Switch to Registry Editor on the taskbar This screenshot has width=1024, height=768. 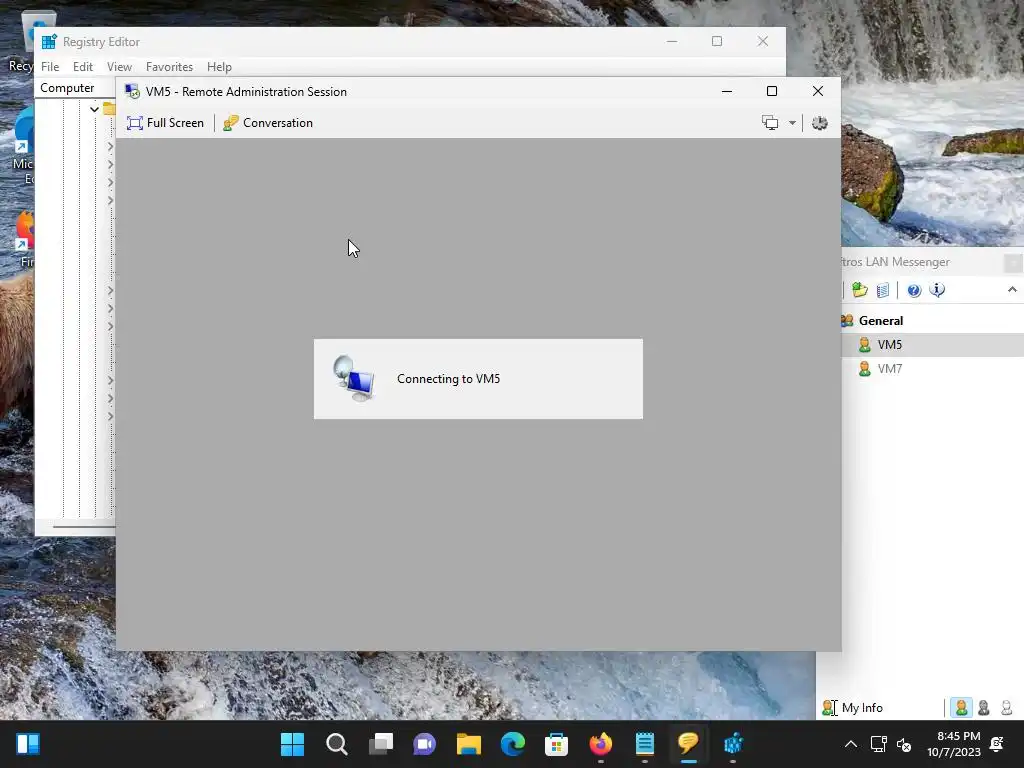click(x=733, y=744)
